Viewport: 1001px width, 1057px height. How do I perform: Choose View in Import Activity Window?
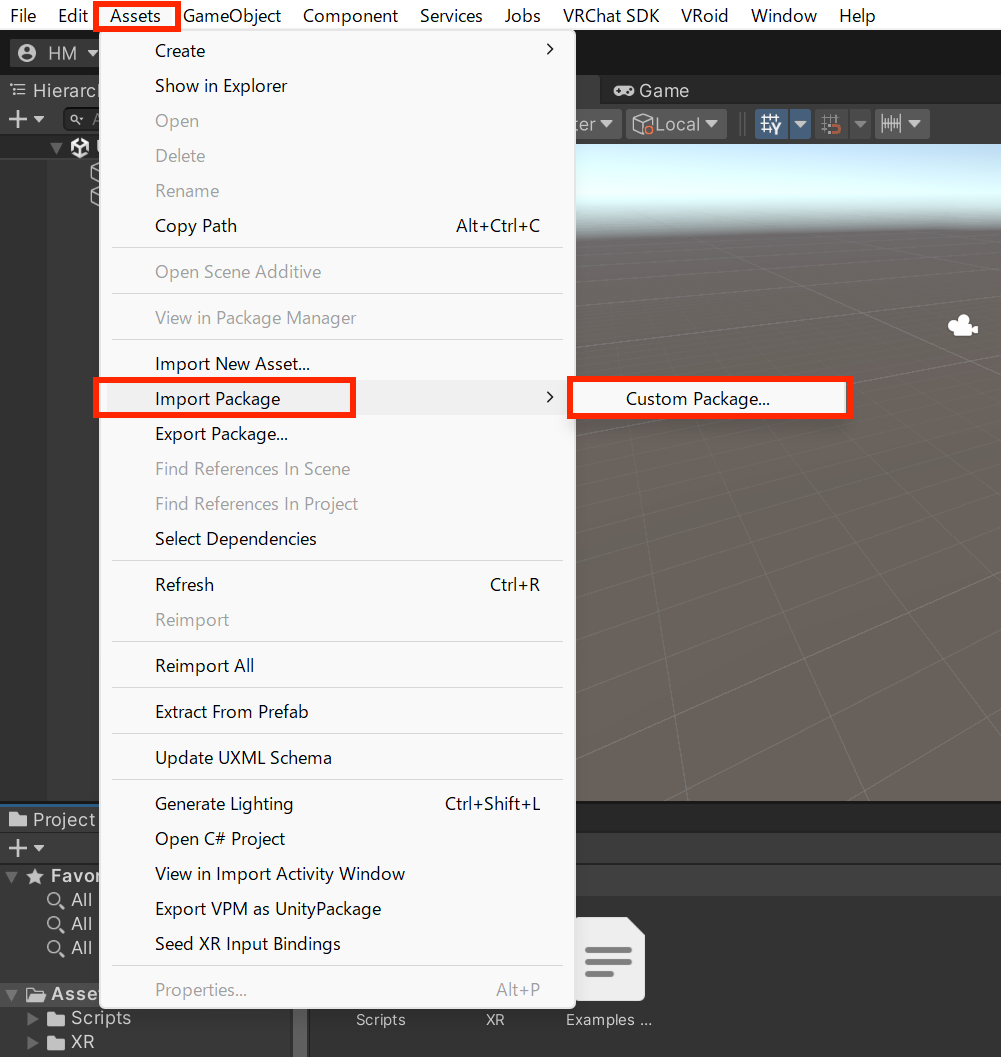(x=337, y=874)
